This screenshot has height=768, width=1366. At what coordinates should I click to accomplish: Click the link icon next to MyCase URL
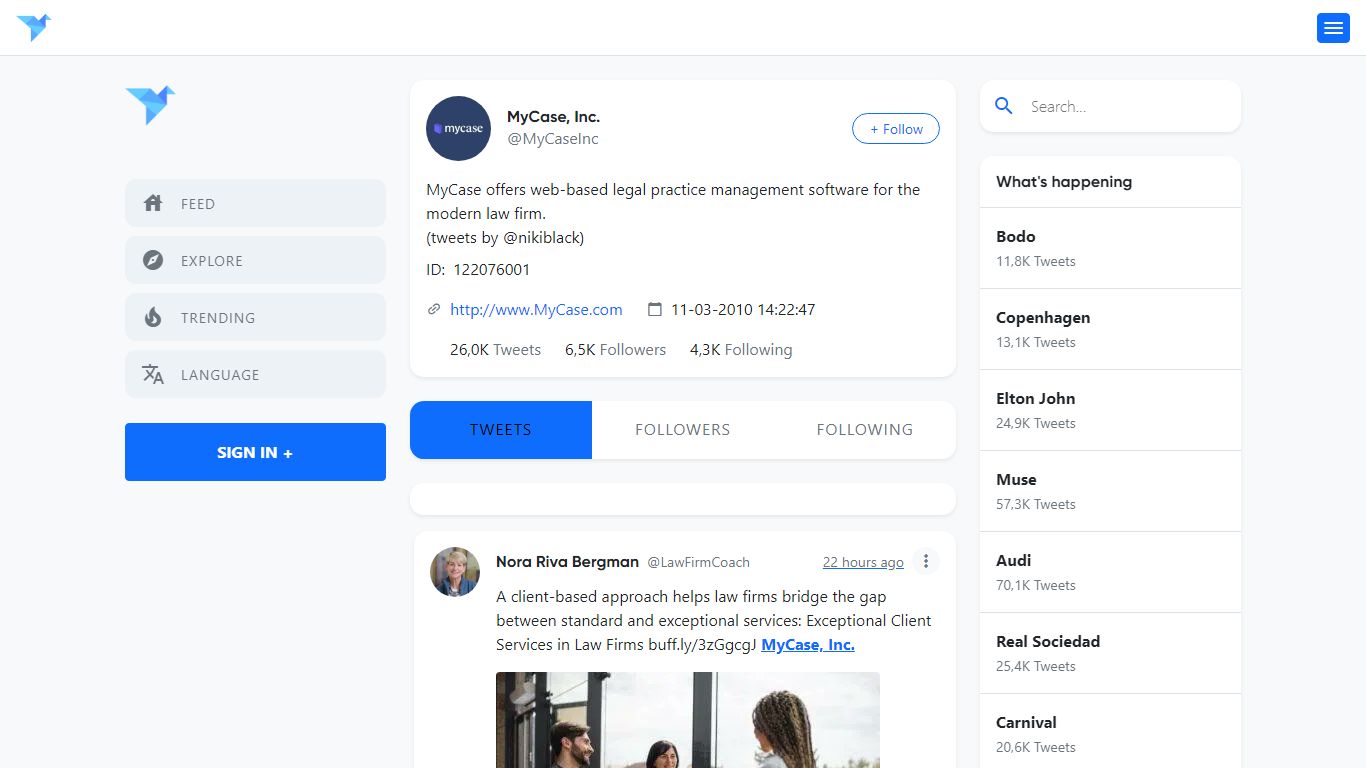[434, 310]
